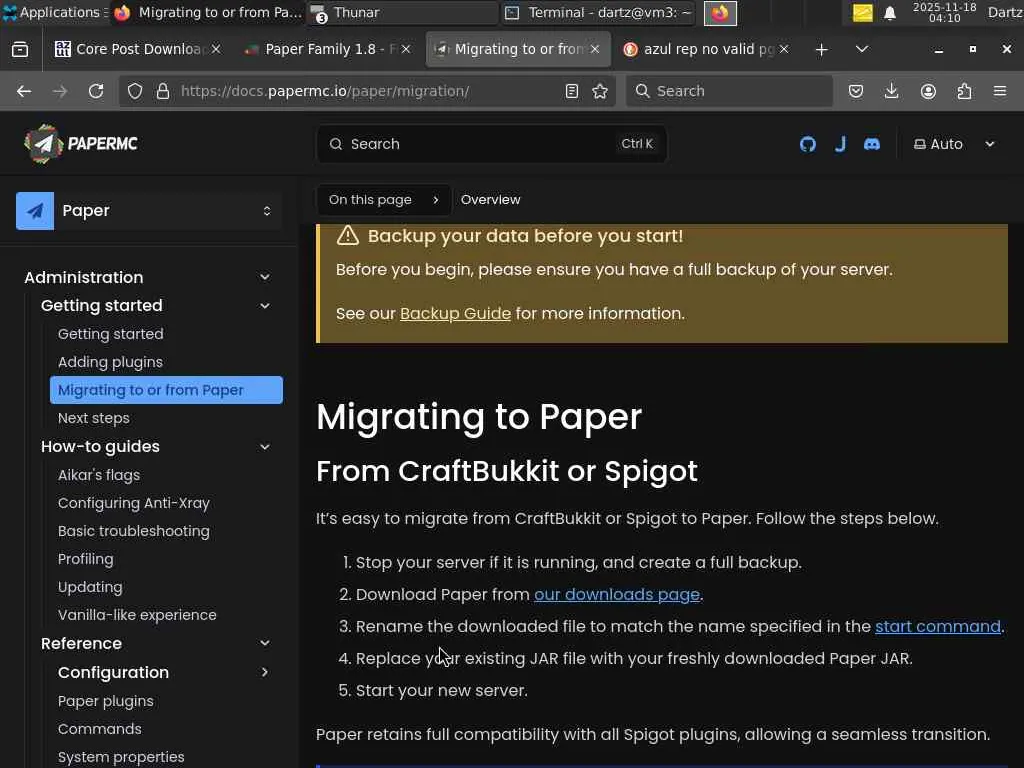Open a new browser tab with plus
Image resolution: width=1024 pixels, height=768 pixels.
point(822,50)
